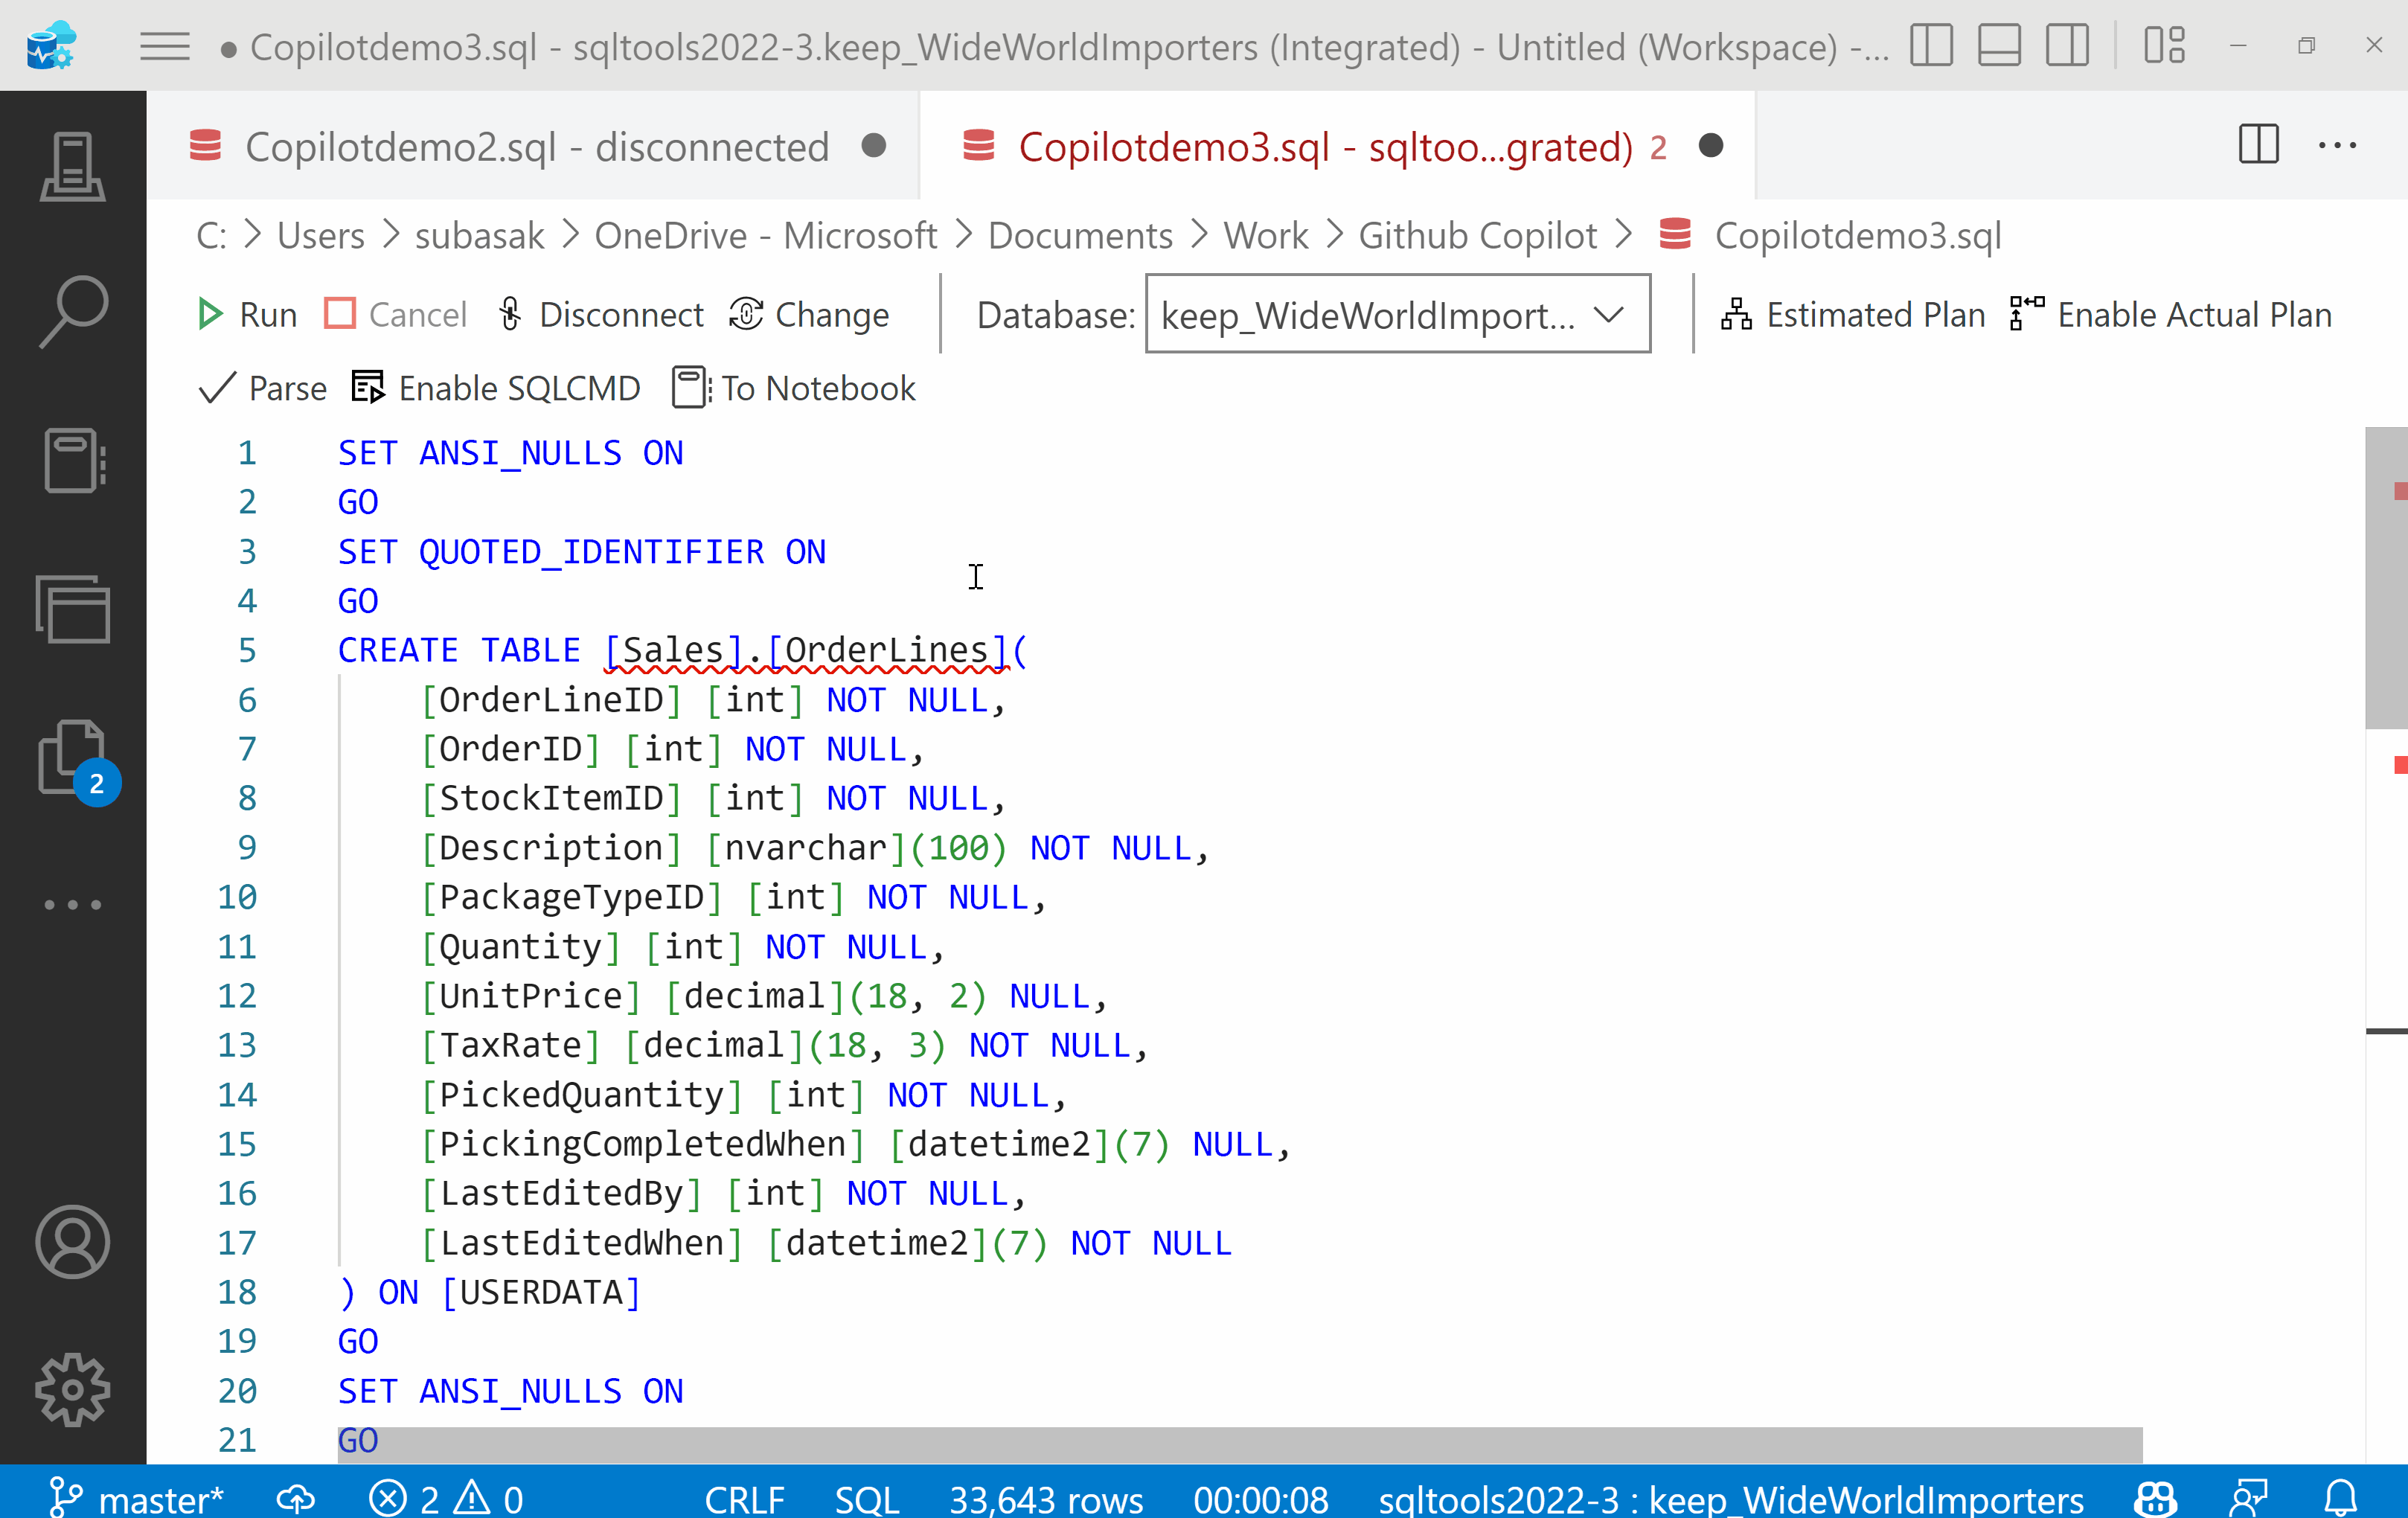Image resolution: width=2408 pixels, height=1518 pixels.
Task: Open editor More Actions ellipsis menu
Action: click(x=2337, y=146)
